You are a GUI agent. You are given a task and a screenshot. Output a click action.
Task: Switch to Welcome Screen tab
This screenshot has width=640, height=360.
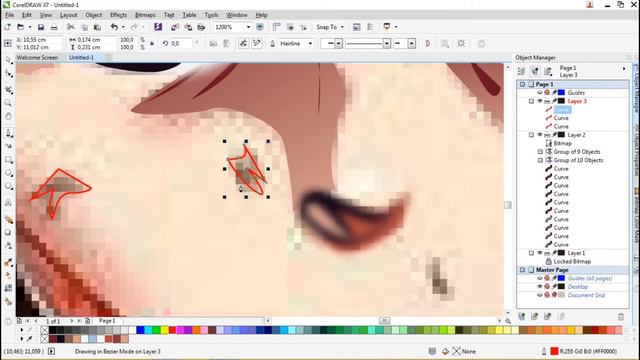(x=37, y=58)
